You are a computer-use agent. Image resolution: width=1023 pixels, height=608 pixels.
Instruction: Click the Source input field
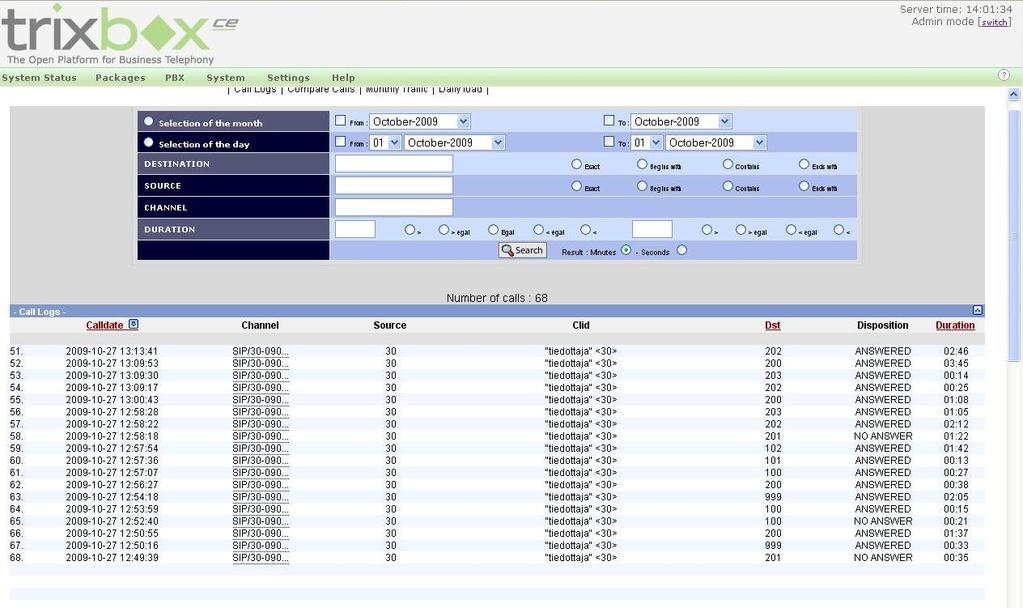coord(393,185)
